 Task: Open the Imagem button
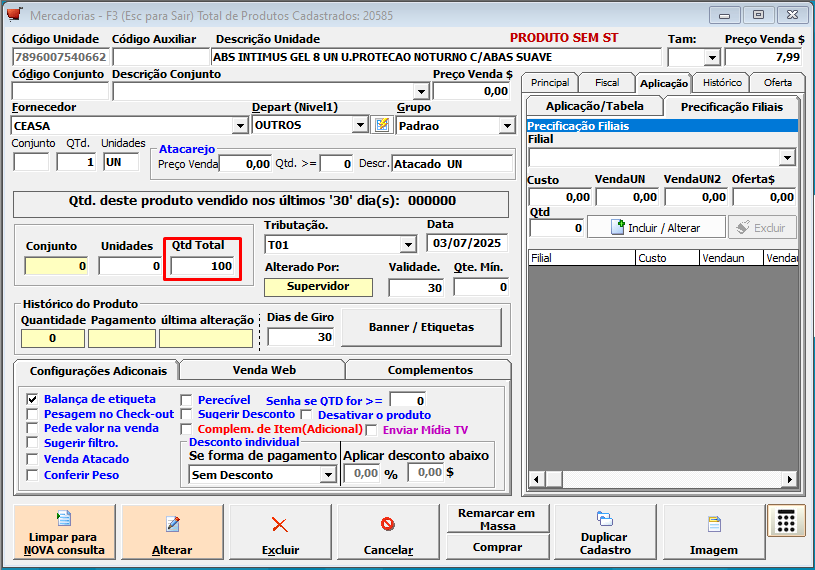point(713,532)
